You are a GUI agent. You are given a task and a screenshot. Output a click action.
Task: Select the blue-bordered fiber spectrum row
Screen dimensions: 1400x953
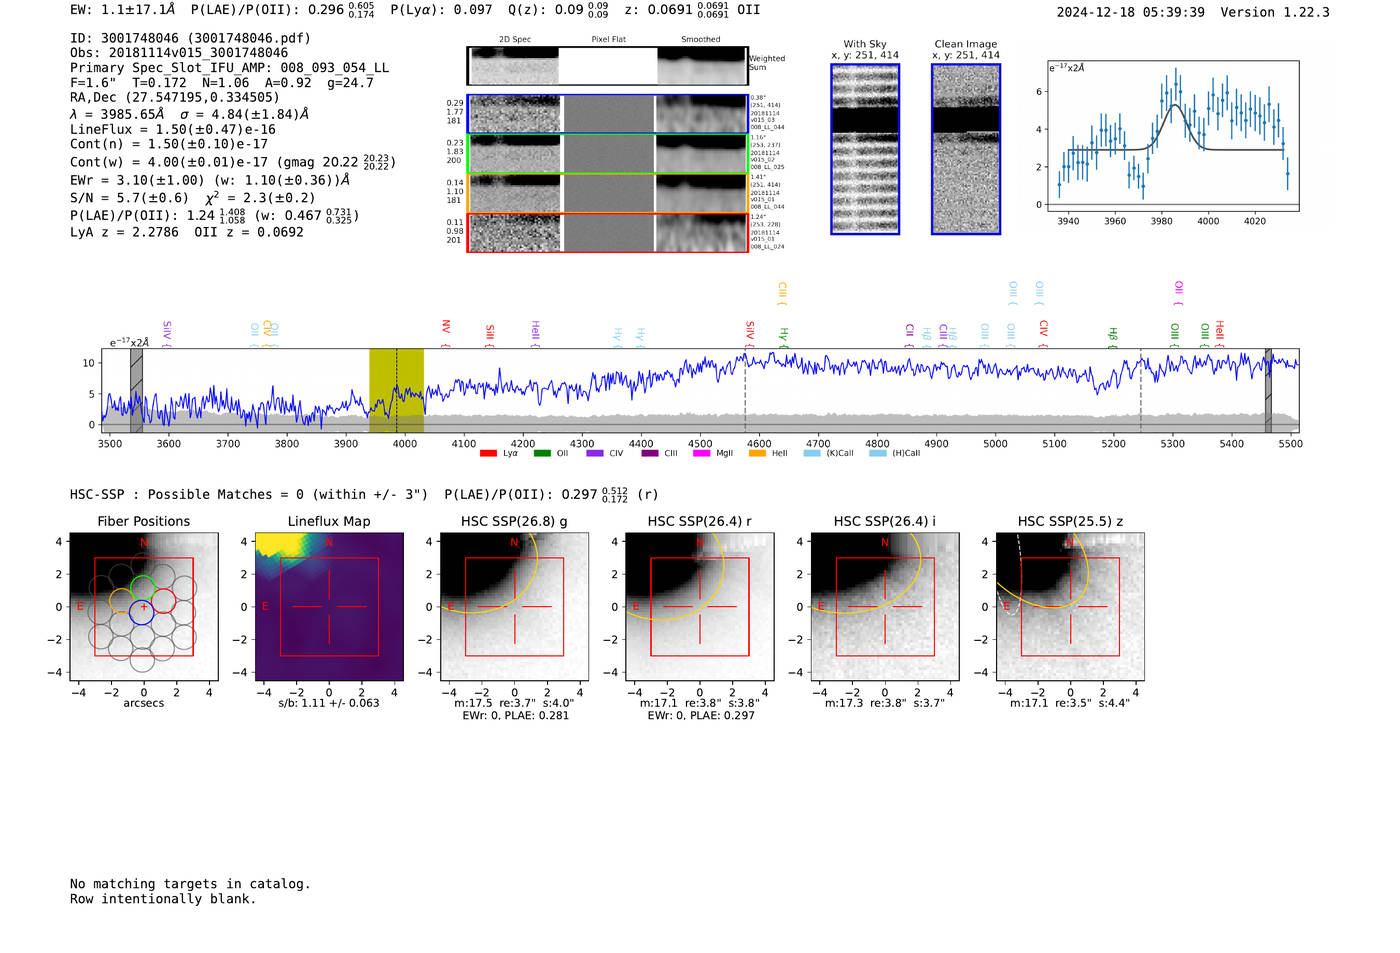click(x=608, y=114)
